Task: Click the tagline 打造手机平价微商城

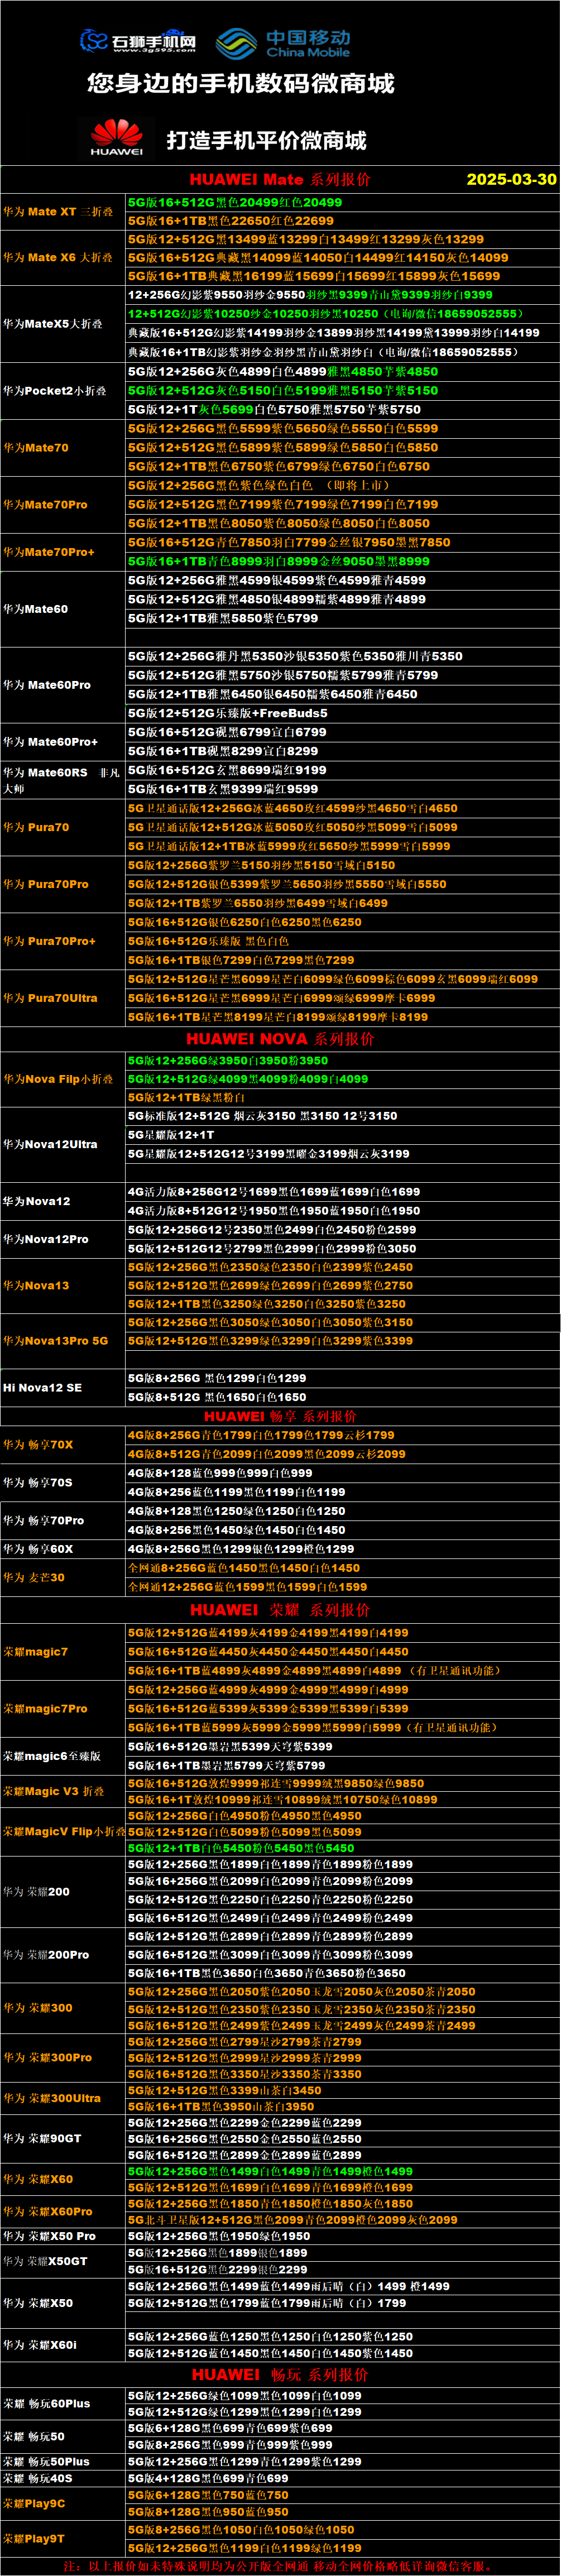Action: [266, 140]
